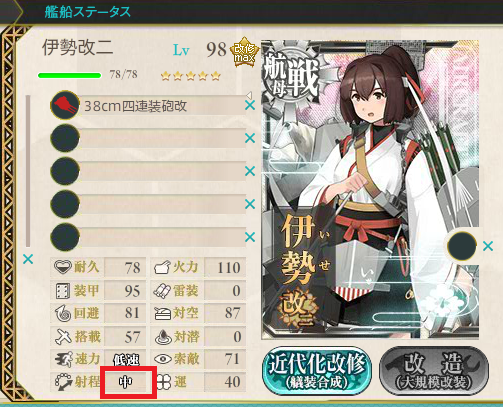Open the extra reinforcement slot circle
The height and width of the screenshot is (407, 503).
(x=462, y=246)
